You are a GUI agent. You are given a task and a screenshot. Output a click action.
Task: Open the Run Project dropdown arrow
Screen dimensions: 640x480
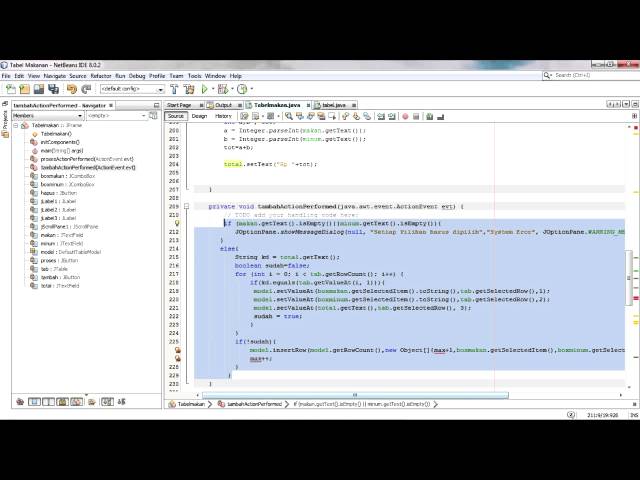tap(213, 89)
